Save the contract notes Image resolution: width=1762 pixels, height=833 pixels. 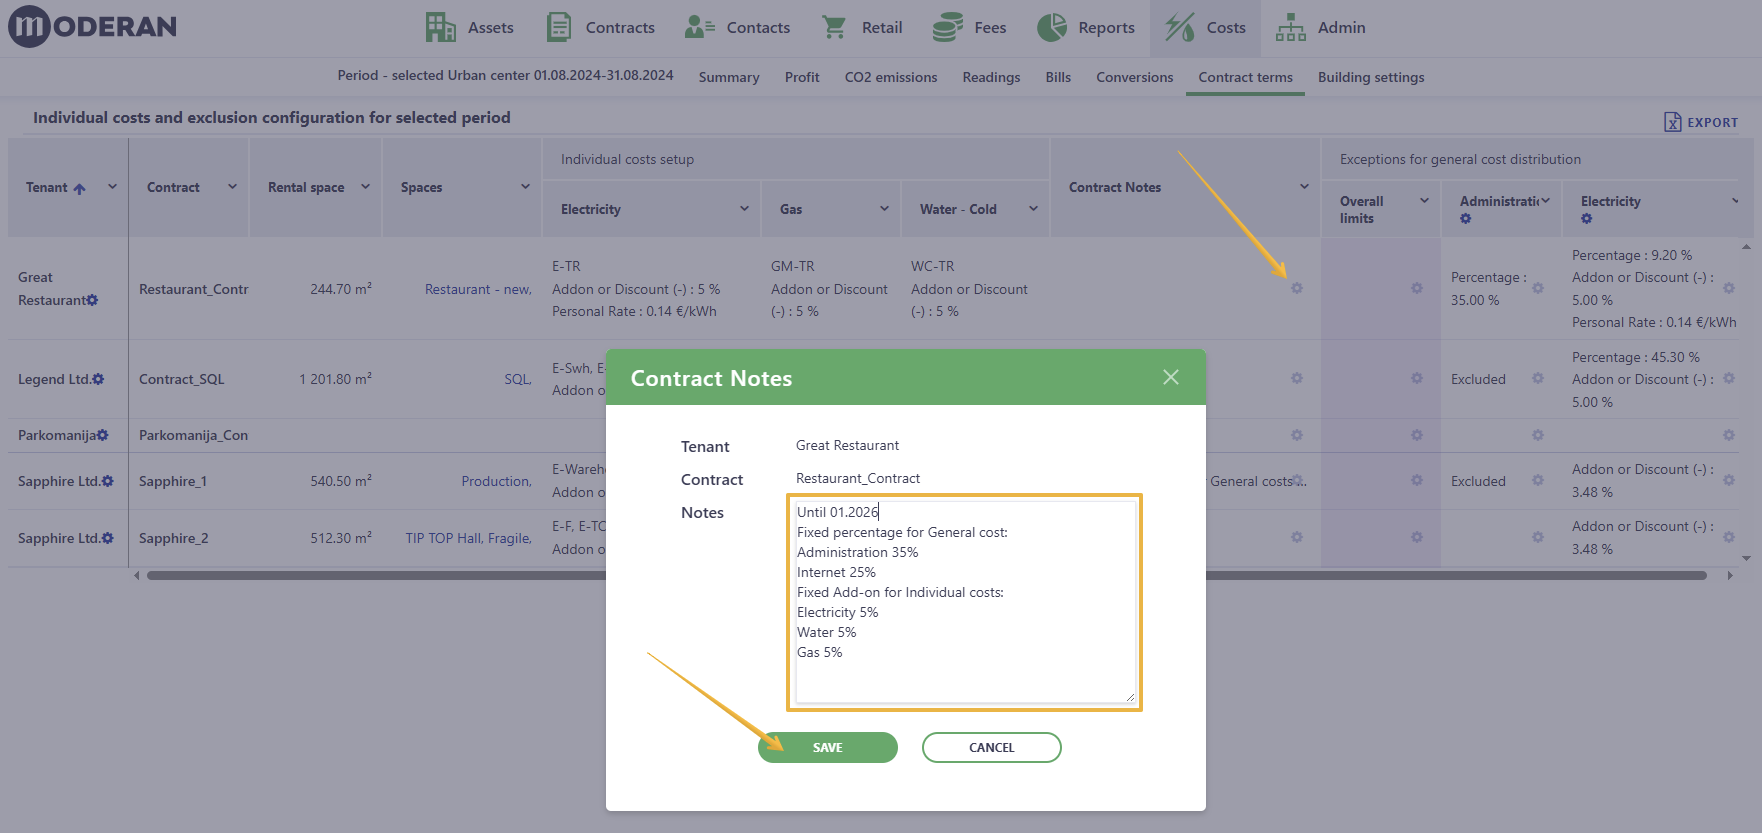click(x=827, y=747)
